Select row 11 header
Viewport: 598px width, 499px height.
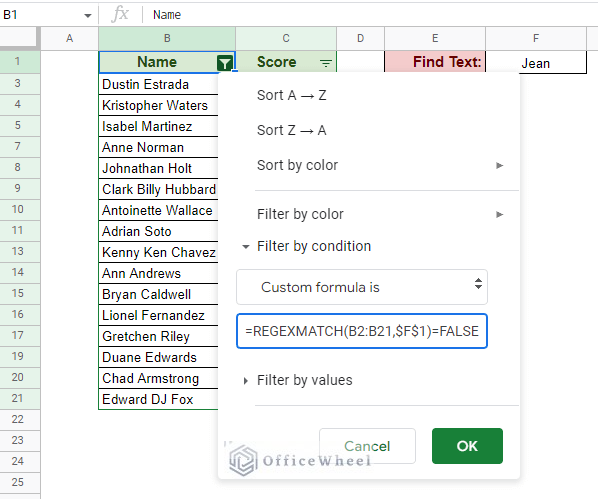20,230
